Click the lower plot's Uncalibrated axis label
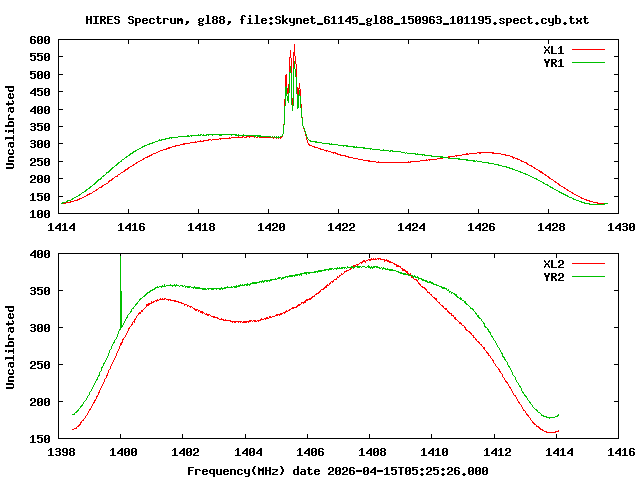Viewport: 640px width, 480px height. (x=10, y=347)
